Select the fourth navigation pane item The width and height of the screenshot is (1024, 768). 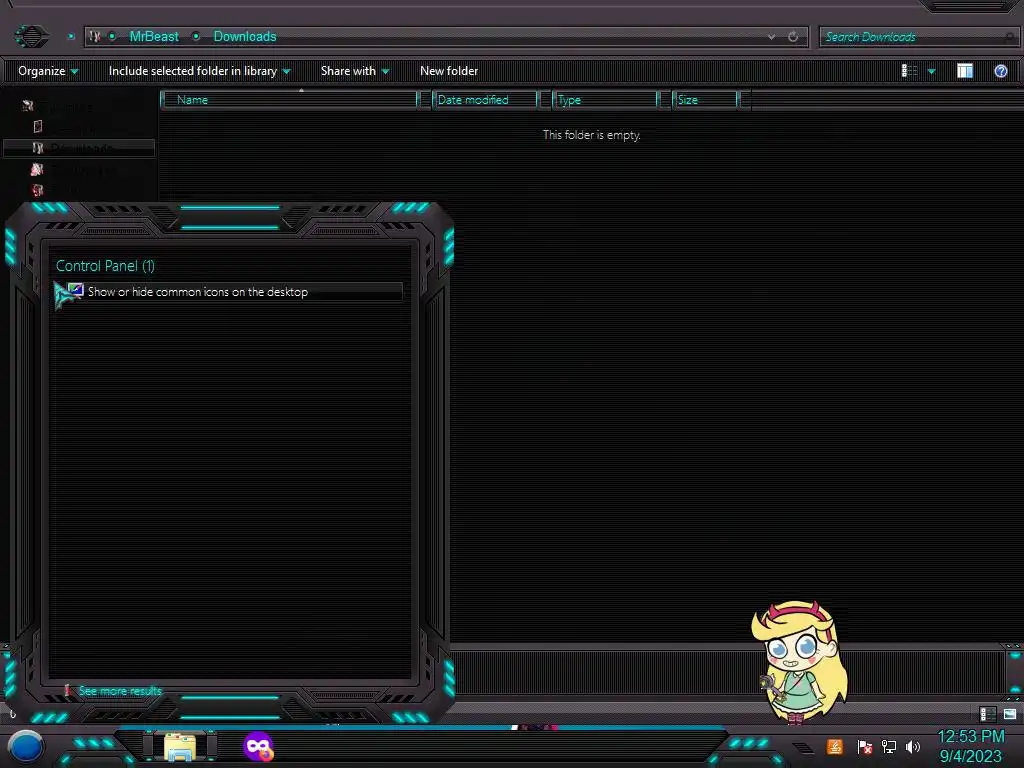point(72,170)
